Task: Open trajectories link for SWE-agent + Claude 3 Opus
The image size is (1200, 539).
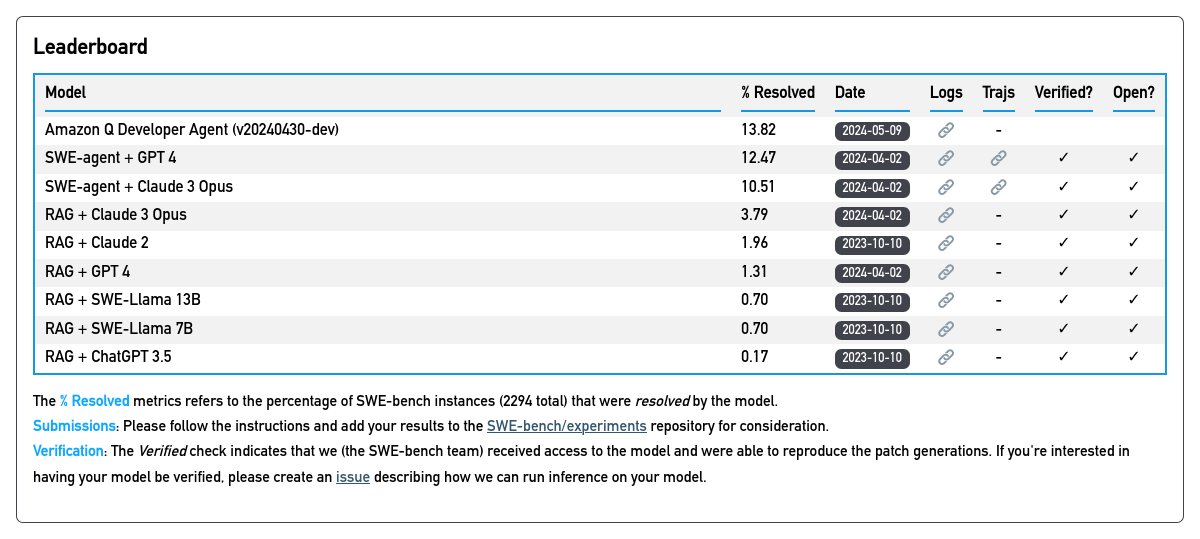Action: click(998, 187)
